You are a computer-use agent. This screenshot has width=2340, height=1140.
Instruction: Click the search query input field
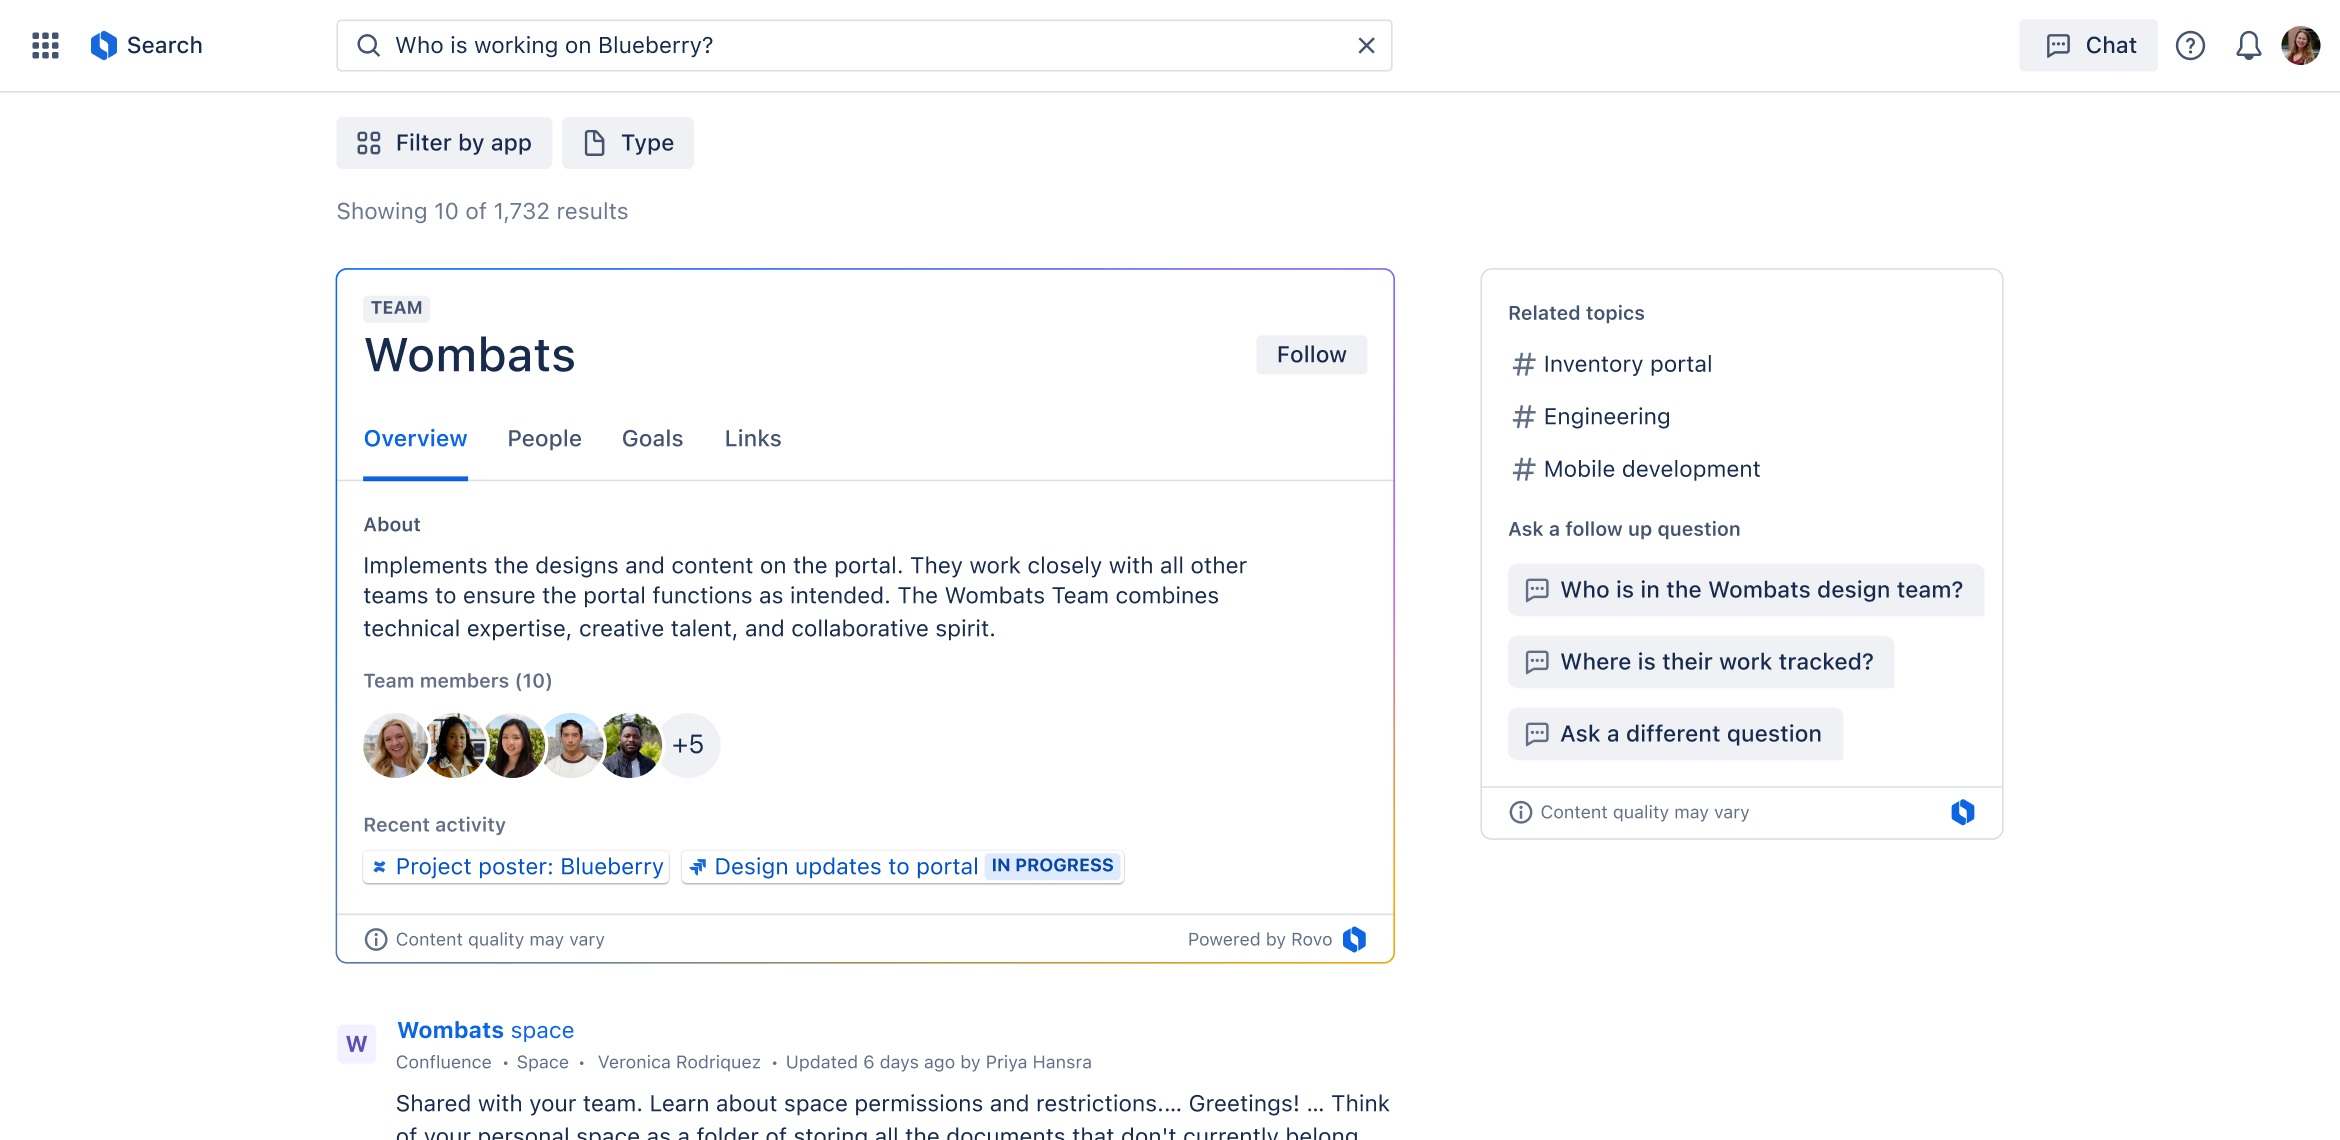[x=860, y=45]
